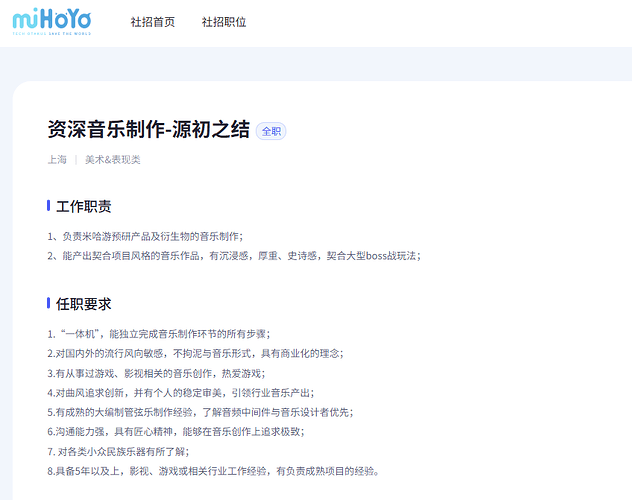Select the job title 资深音乐制作-源初之结
Screen dimensions: 632x500
[x=149, y=130]
